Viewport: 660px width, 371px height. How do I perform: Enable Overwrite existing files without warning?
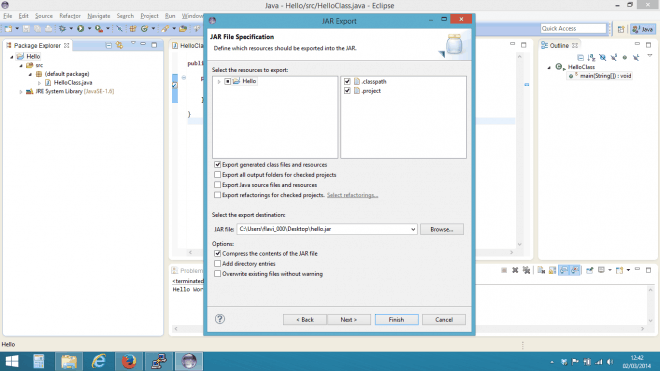pos(218,274)
